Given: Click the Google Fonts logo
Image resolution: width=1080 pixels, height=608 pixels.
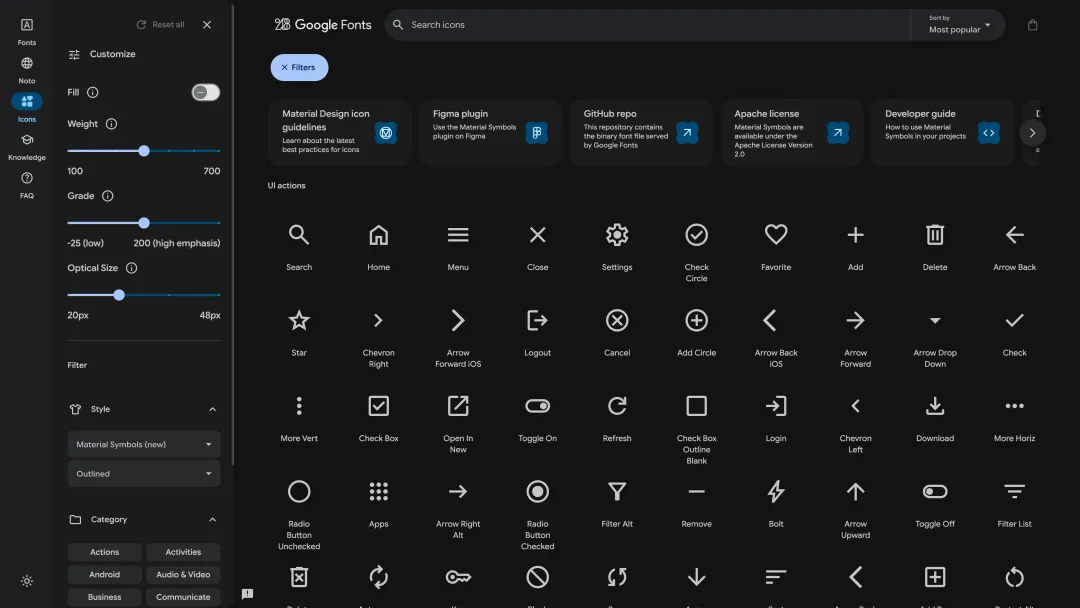Looking at the screenshot, I should coord(323,25).
